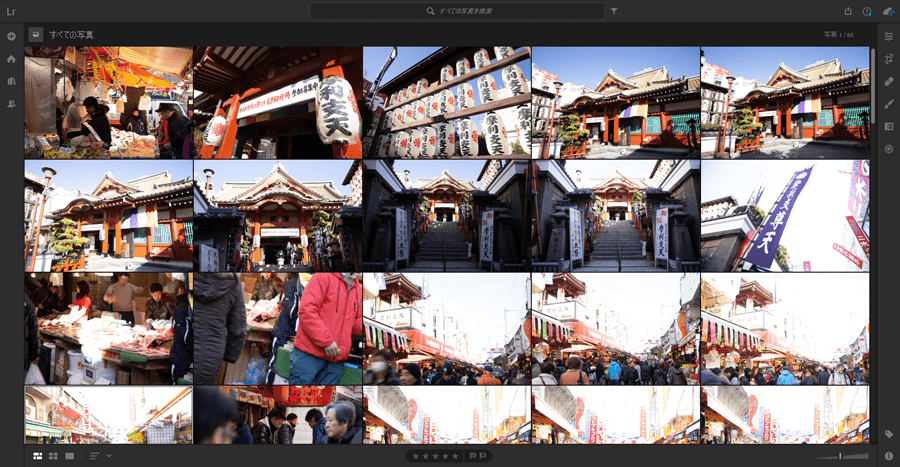
Task: Select the rack of white lanterns photo
Action: (447, 103)
